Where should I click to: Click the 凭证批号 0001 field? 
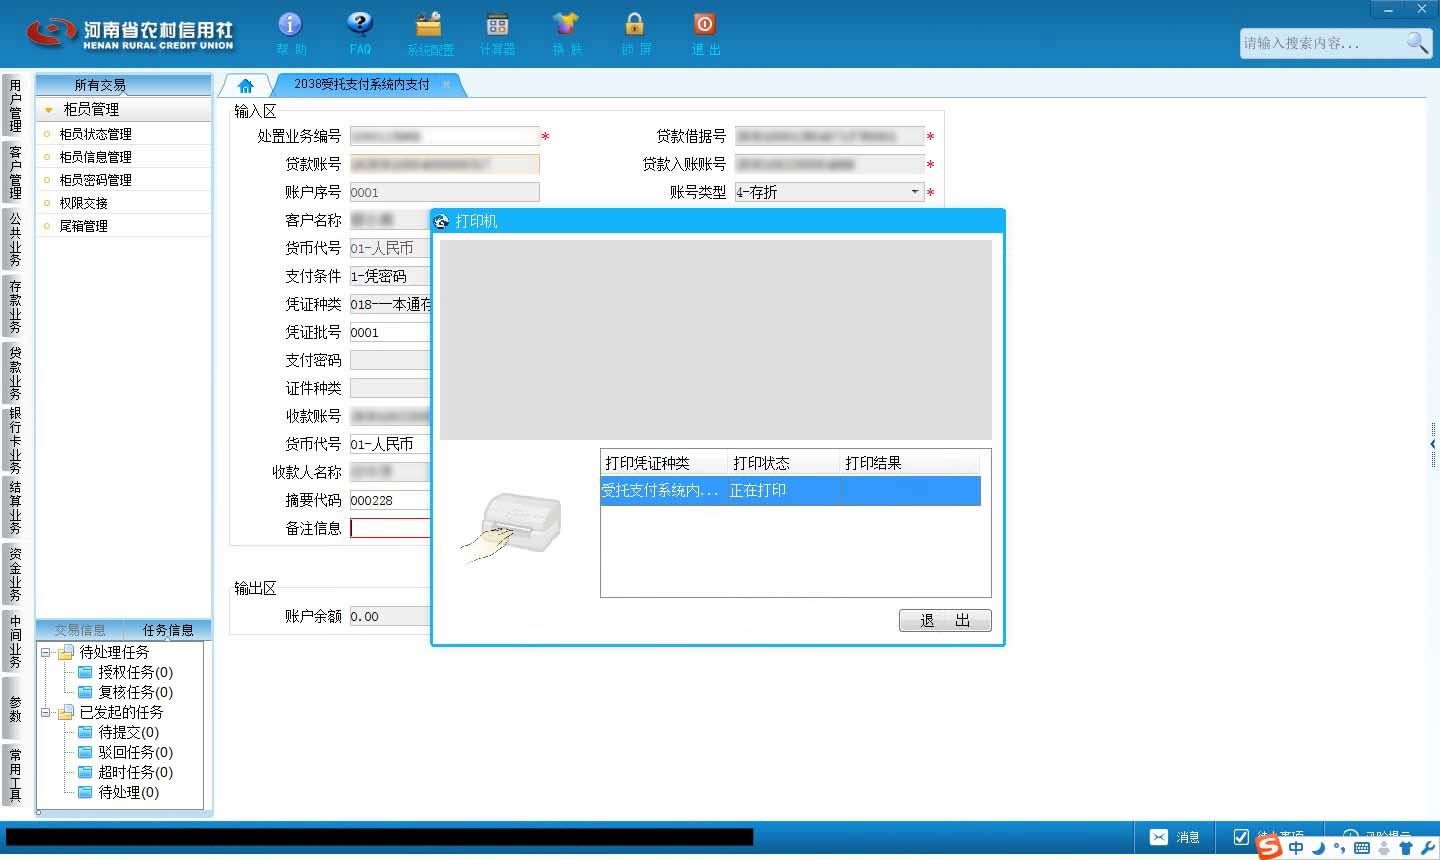[x=390, y=332]
